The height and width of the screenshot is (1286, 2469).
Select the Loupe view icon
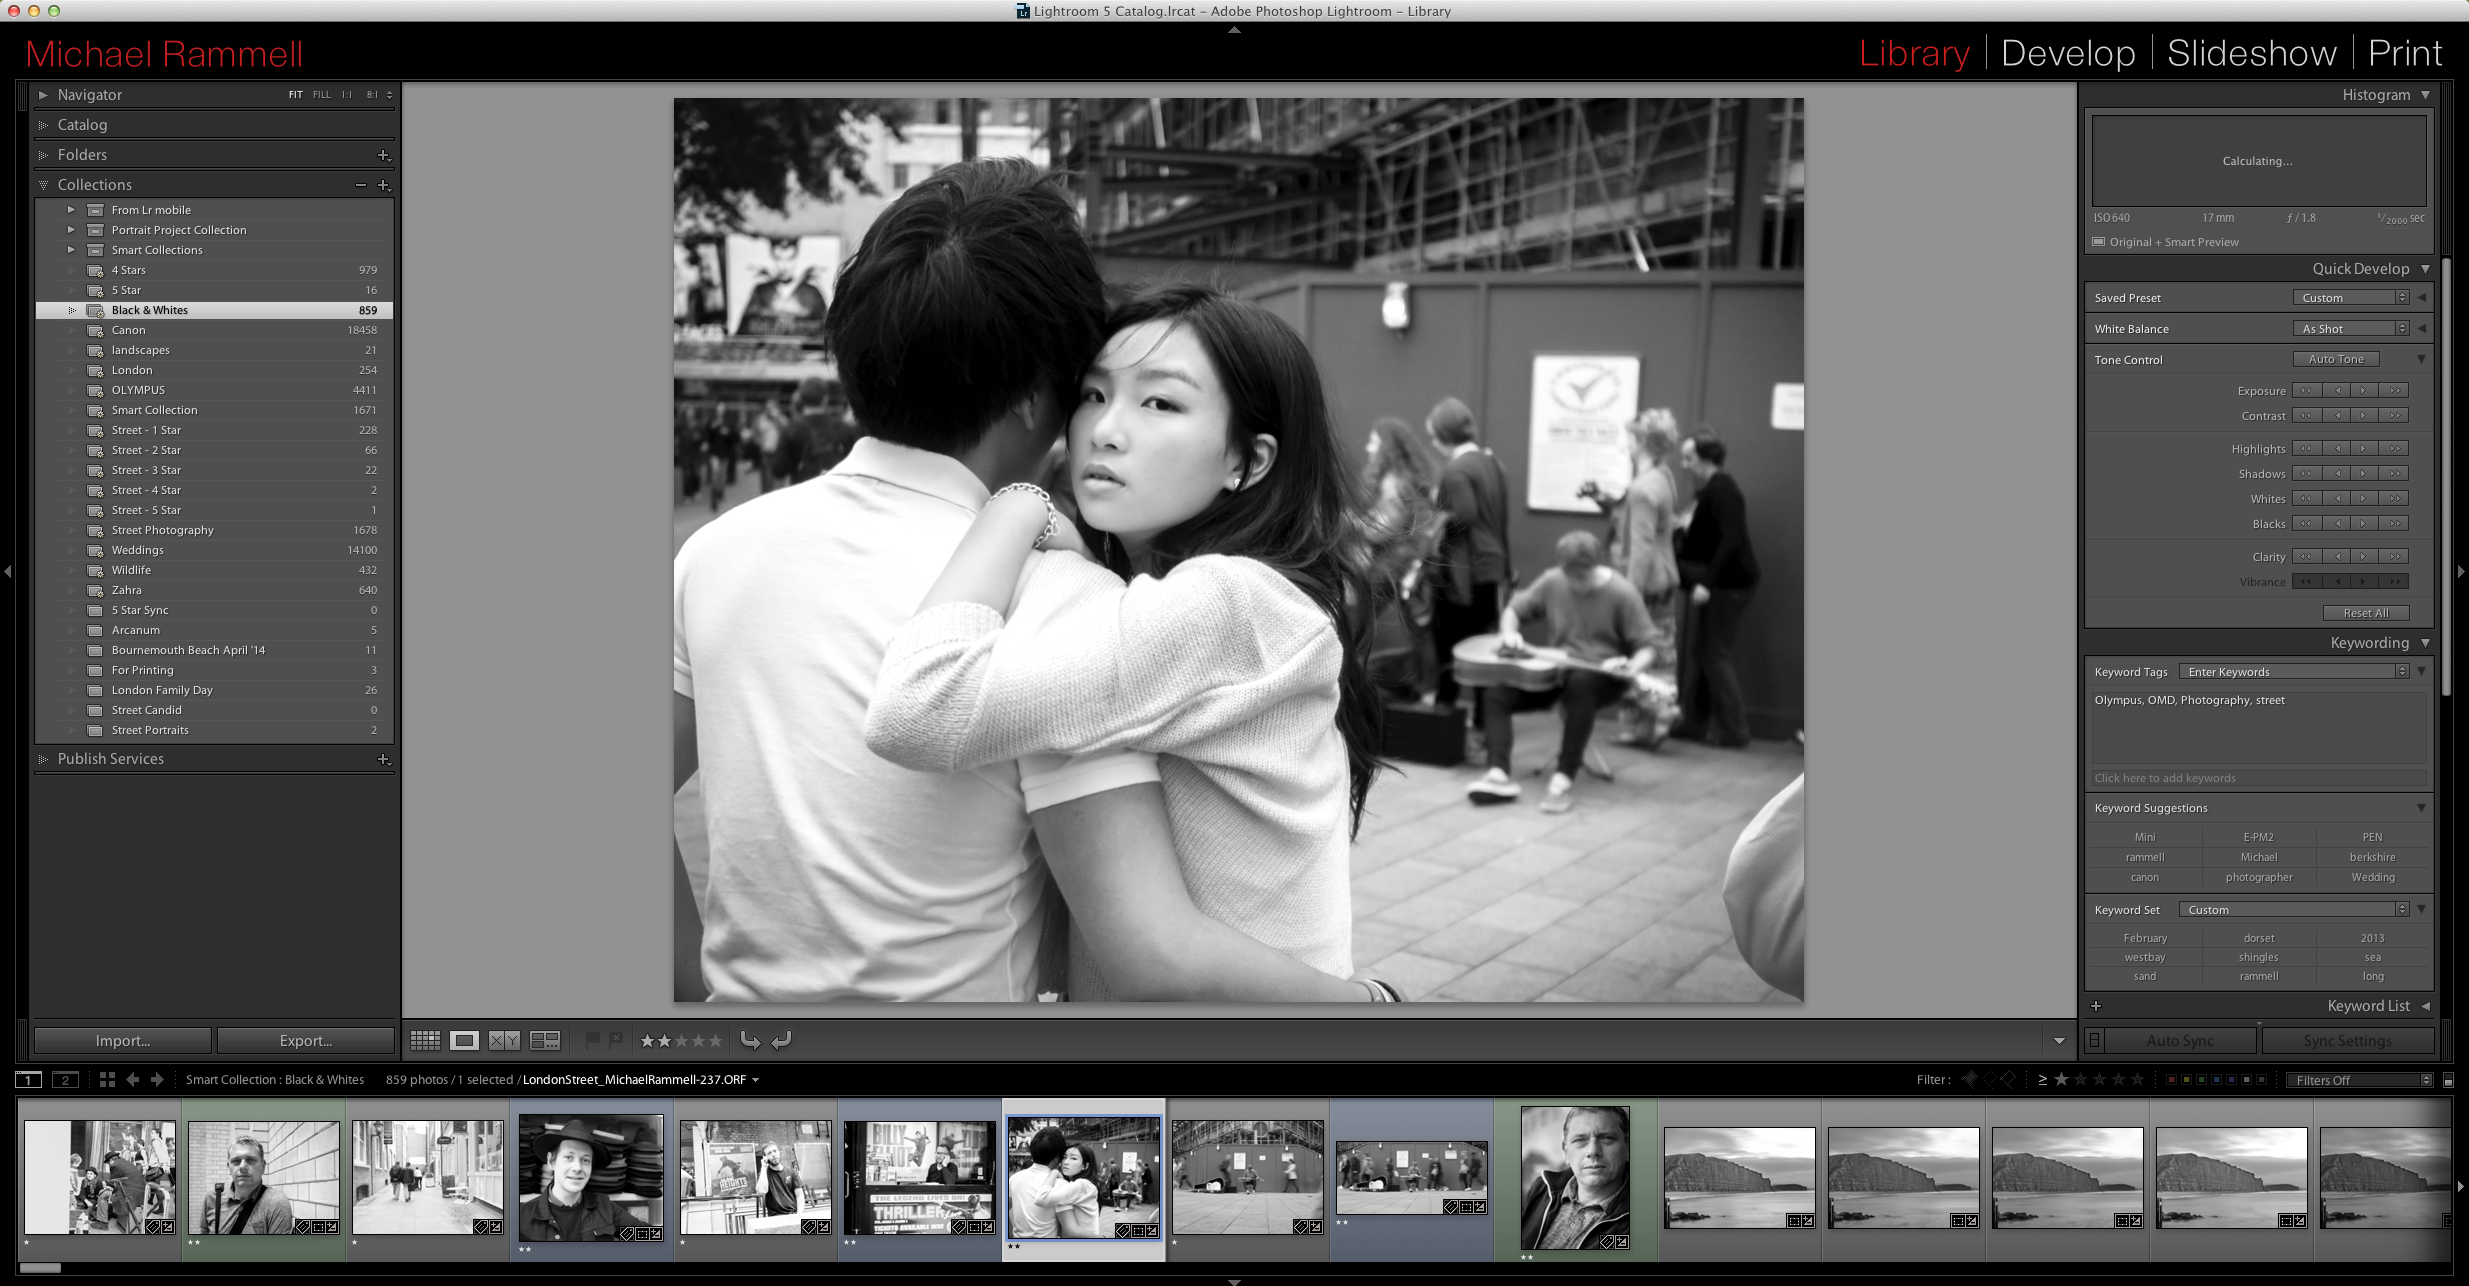click(x=463, y=1040)
